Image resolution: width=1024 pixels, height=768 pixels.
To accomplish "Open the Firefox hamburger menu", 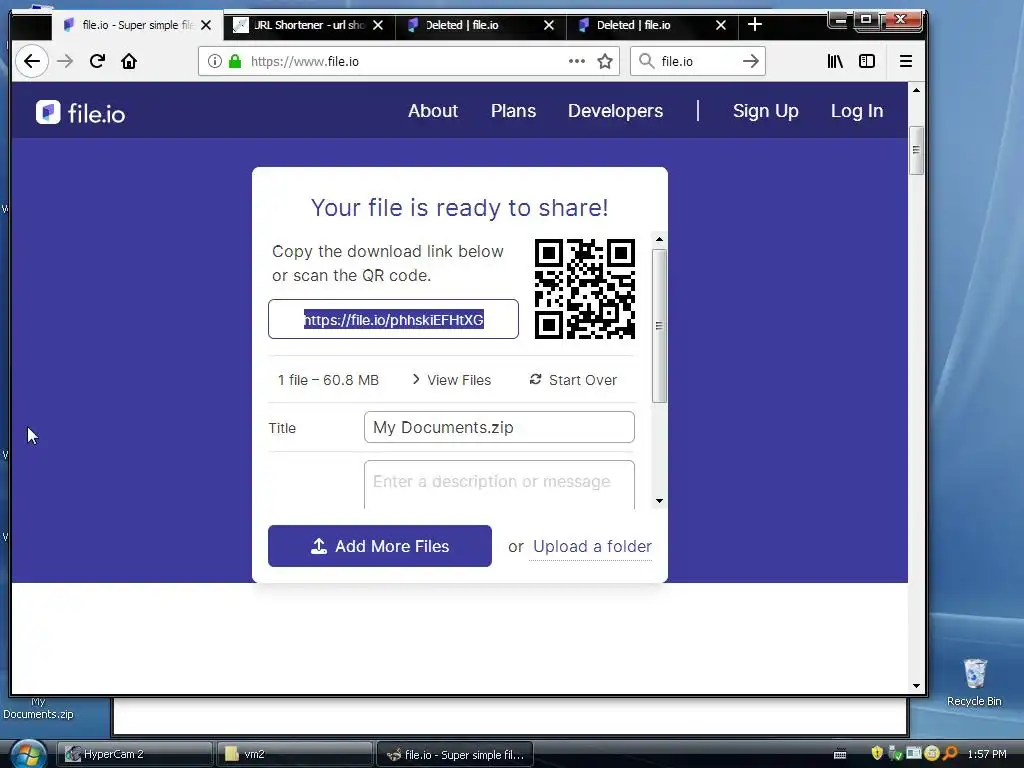I will (x=906, y=61).
